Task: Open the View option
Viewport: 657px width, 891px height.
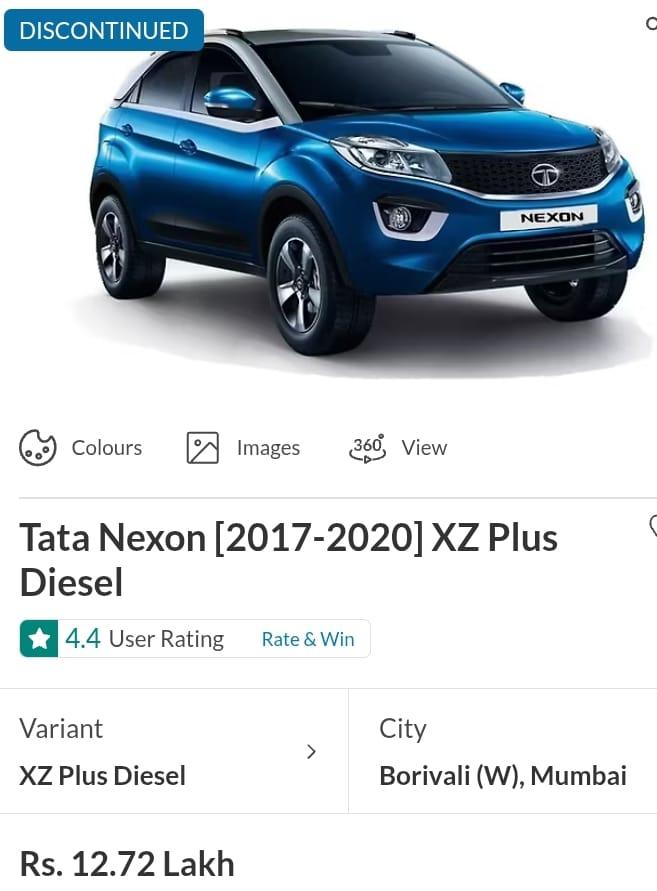Action: coord(424,448)
